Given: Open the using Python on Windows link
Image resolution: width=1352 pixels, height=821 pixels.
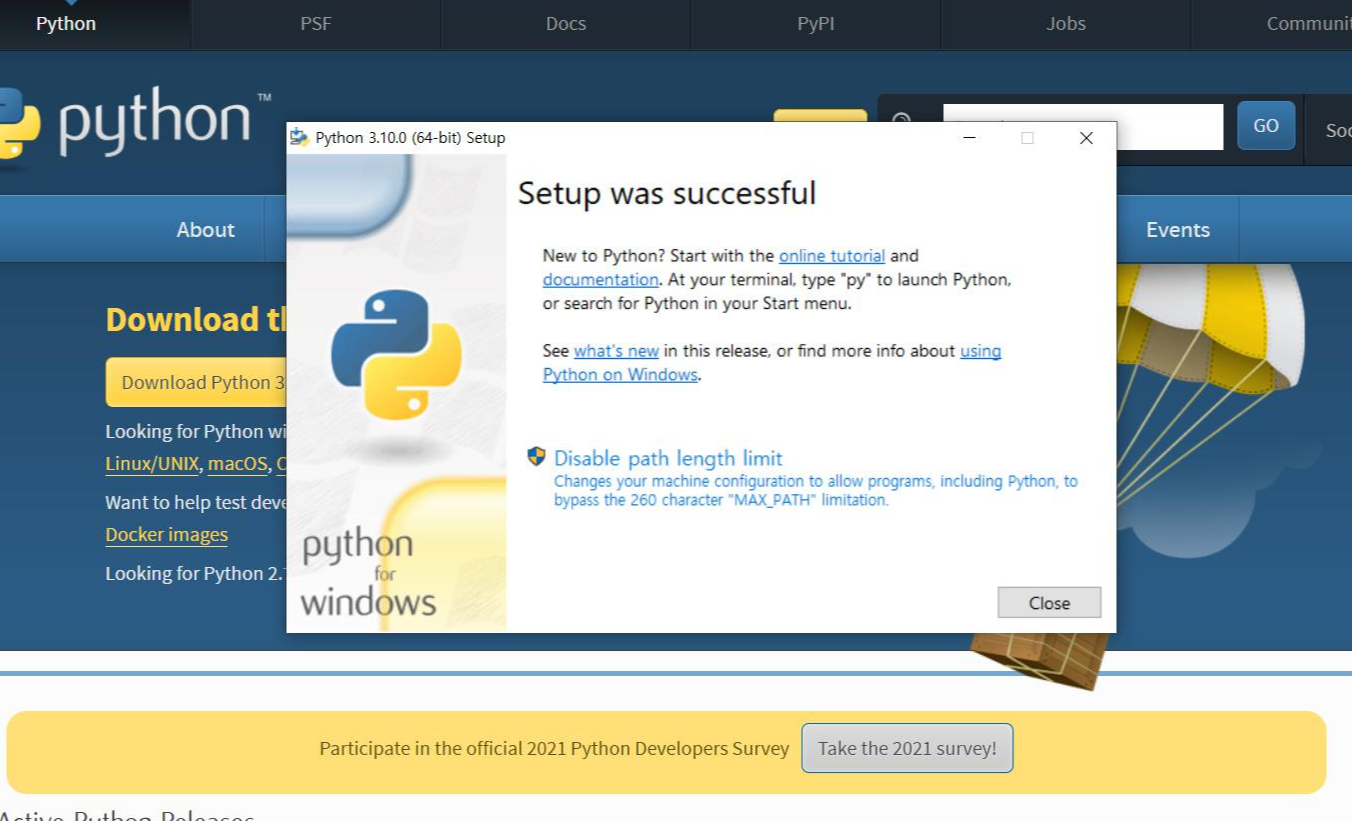Looking at the screenshot, I should 772,363.
